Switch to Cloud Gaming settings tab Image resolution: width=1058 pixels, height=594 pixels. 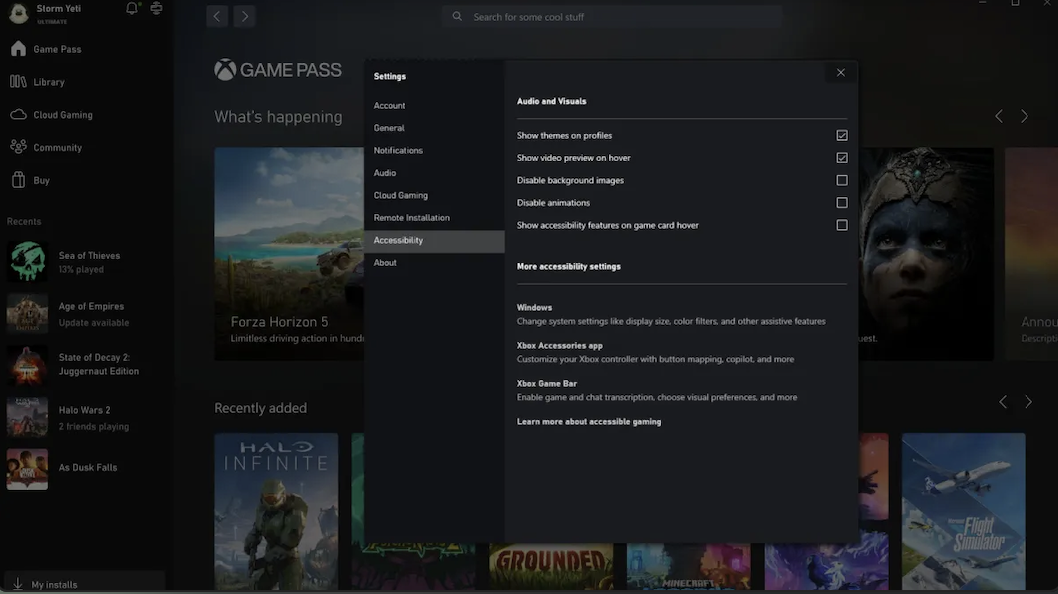pos(400,196)
